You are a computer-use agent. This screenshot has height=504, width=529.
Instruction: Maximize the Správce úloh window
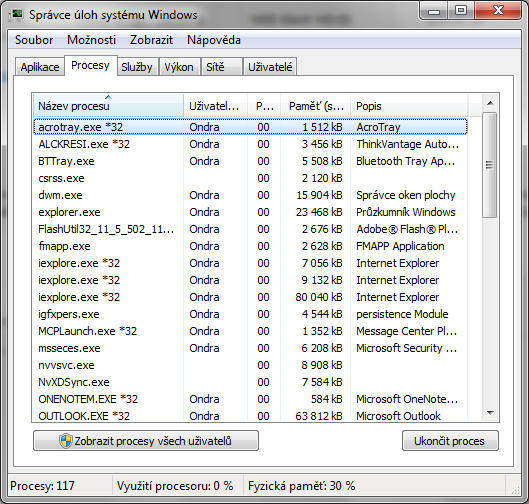461,11
